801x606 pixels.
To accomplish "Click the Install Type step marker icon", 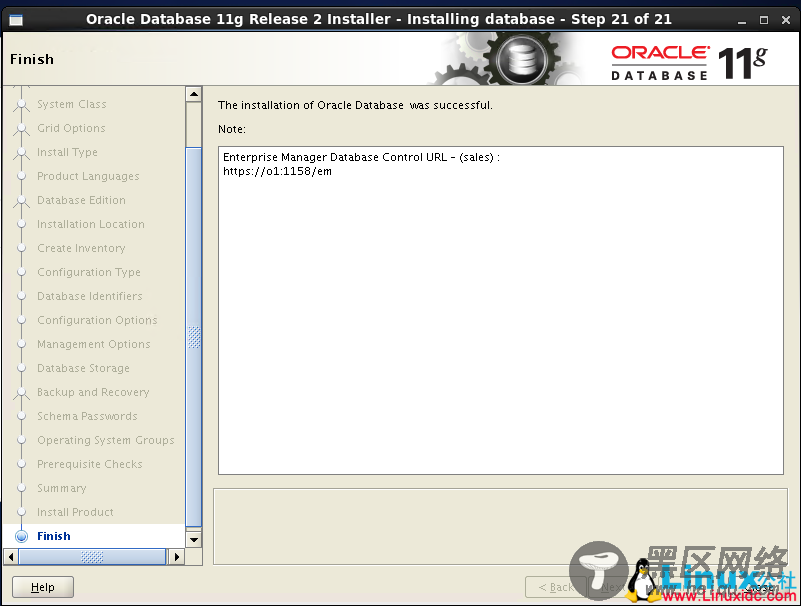I will click(x=21, y=153).
